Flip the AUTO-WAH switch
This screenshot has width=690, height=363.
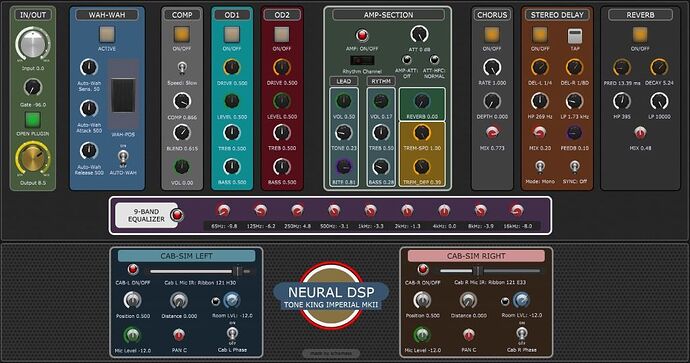point(123,157)
